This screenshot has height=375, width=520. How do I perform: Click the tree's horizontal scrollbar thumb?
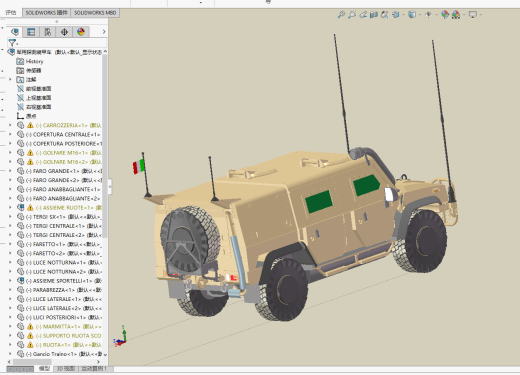click(x=32, y=362)
